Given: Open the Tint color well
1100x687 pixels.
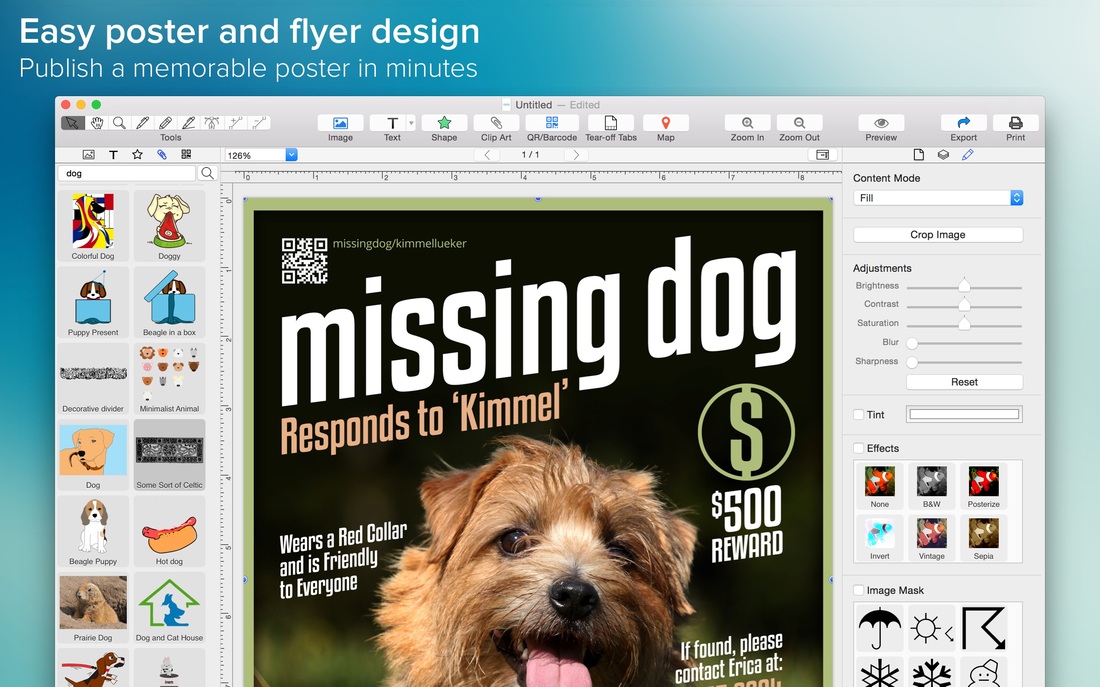Looking at the screenshot, I should (965, 414).
